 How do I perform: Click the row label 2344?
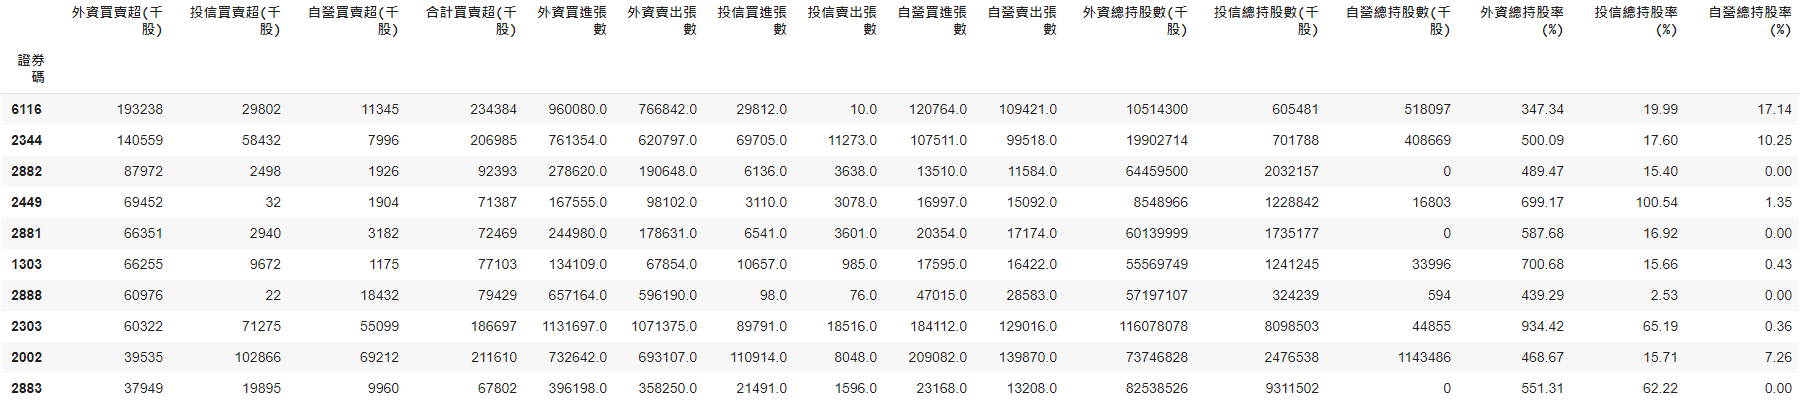[x=27, y=140]
